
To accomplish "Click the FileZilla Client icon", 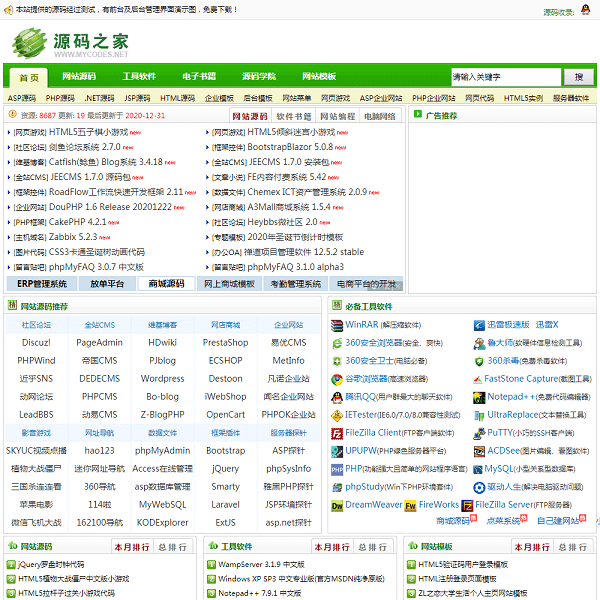I will (x=337, y=434).
